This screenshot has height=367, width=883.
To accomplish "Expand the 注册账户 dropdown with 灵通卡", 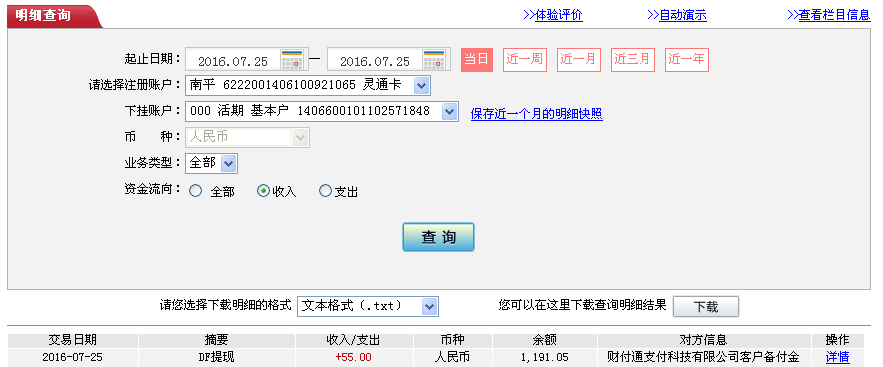I will [422, 86].
